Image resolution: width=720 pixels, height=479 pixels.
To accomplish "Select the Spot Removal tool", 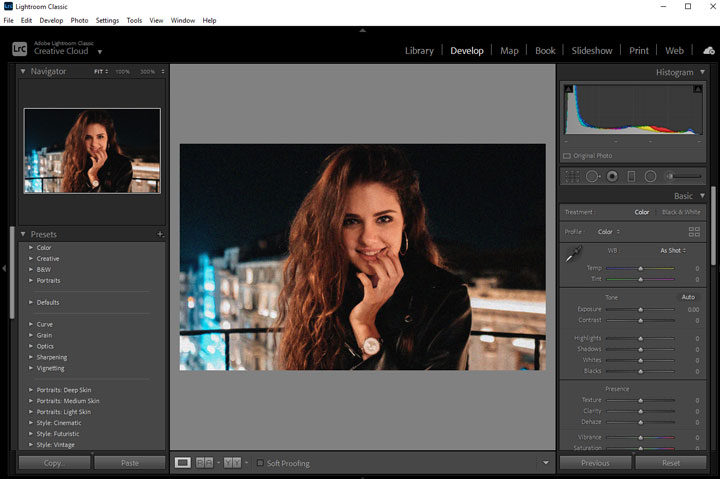I will (592, 176).
